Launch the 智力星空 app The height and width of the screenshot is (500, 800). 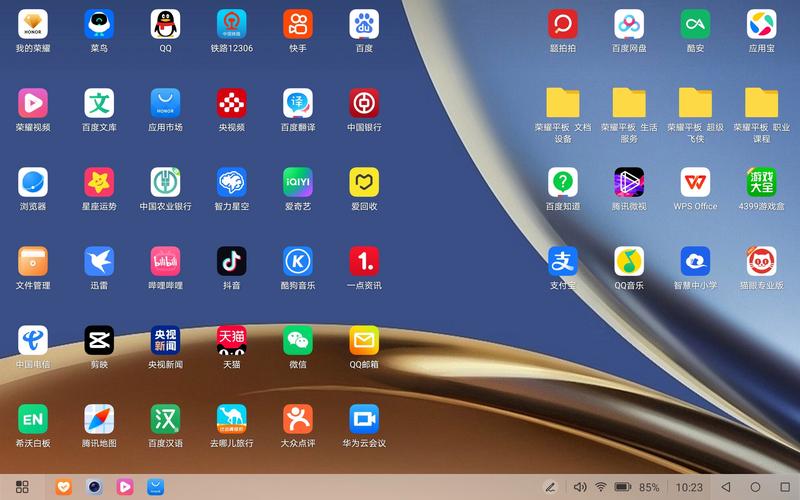pyautogui.click(x=232, y=182)
